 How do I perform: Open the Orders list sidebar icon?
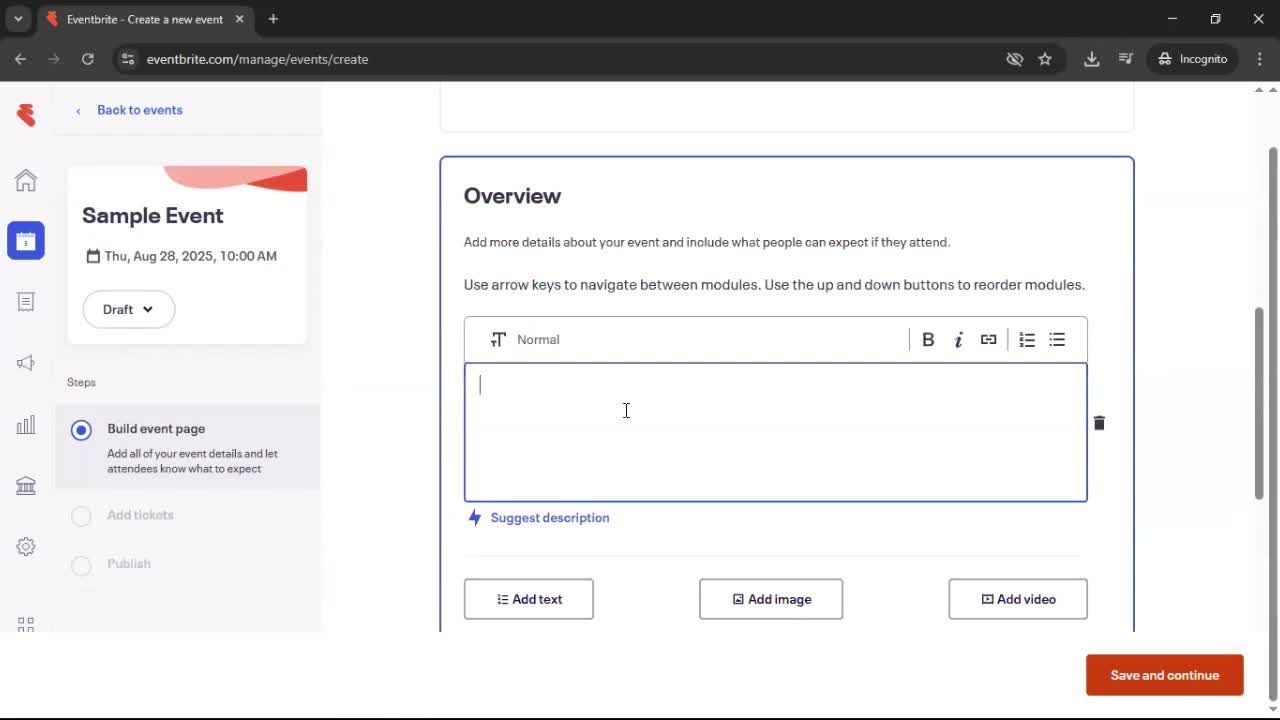click(26, 302)
